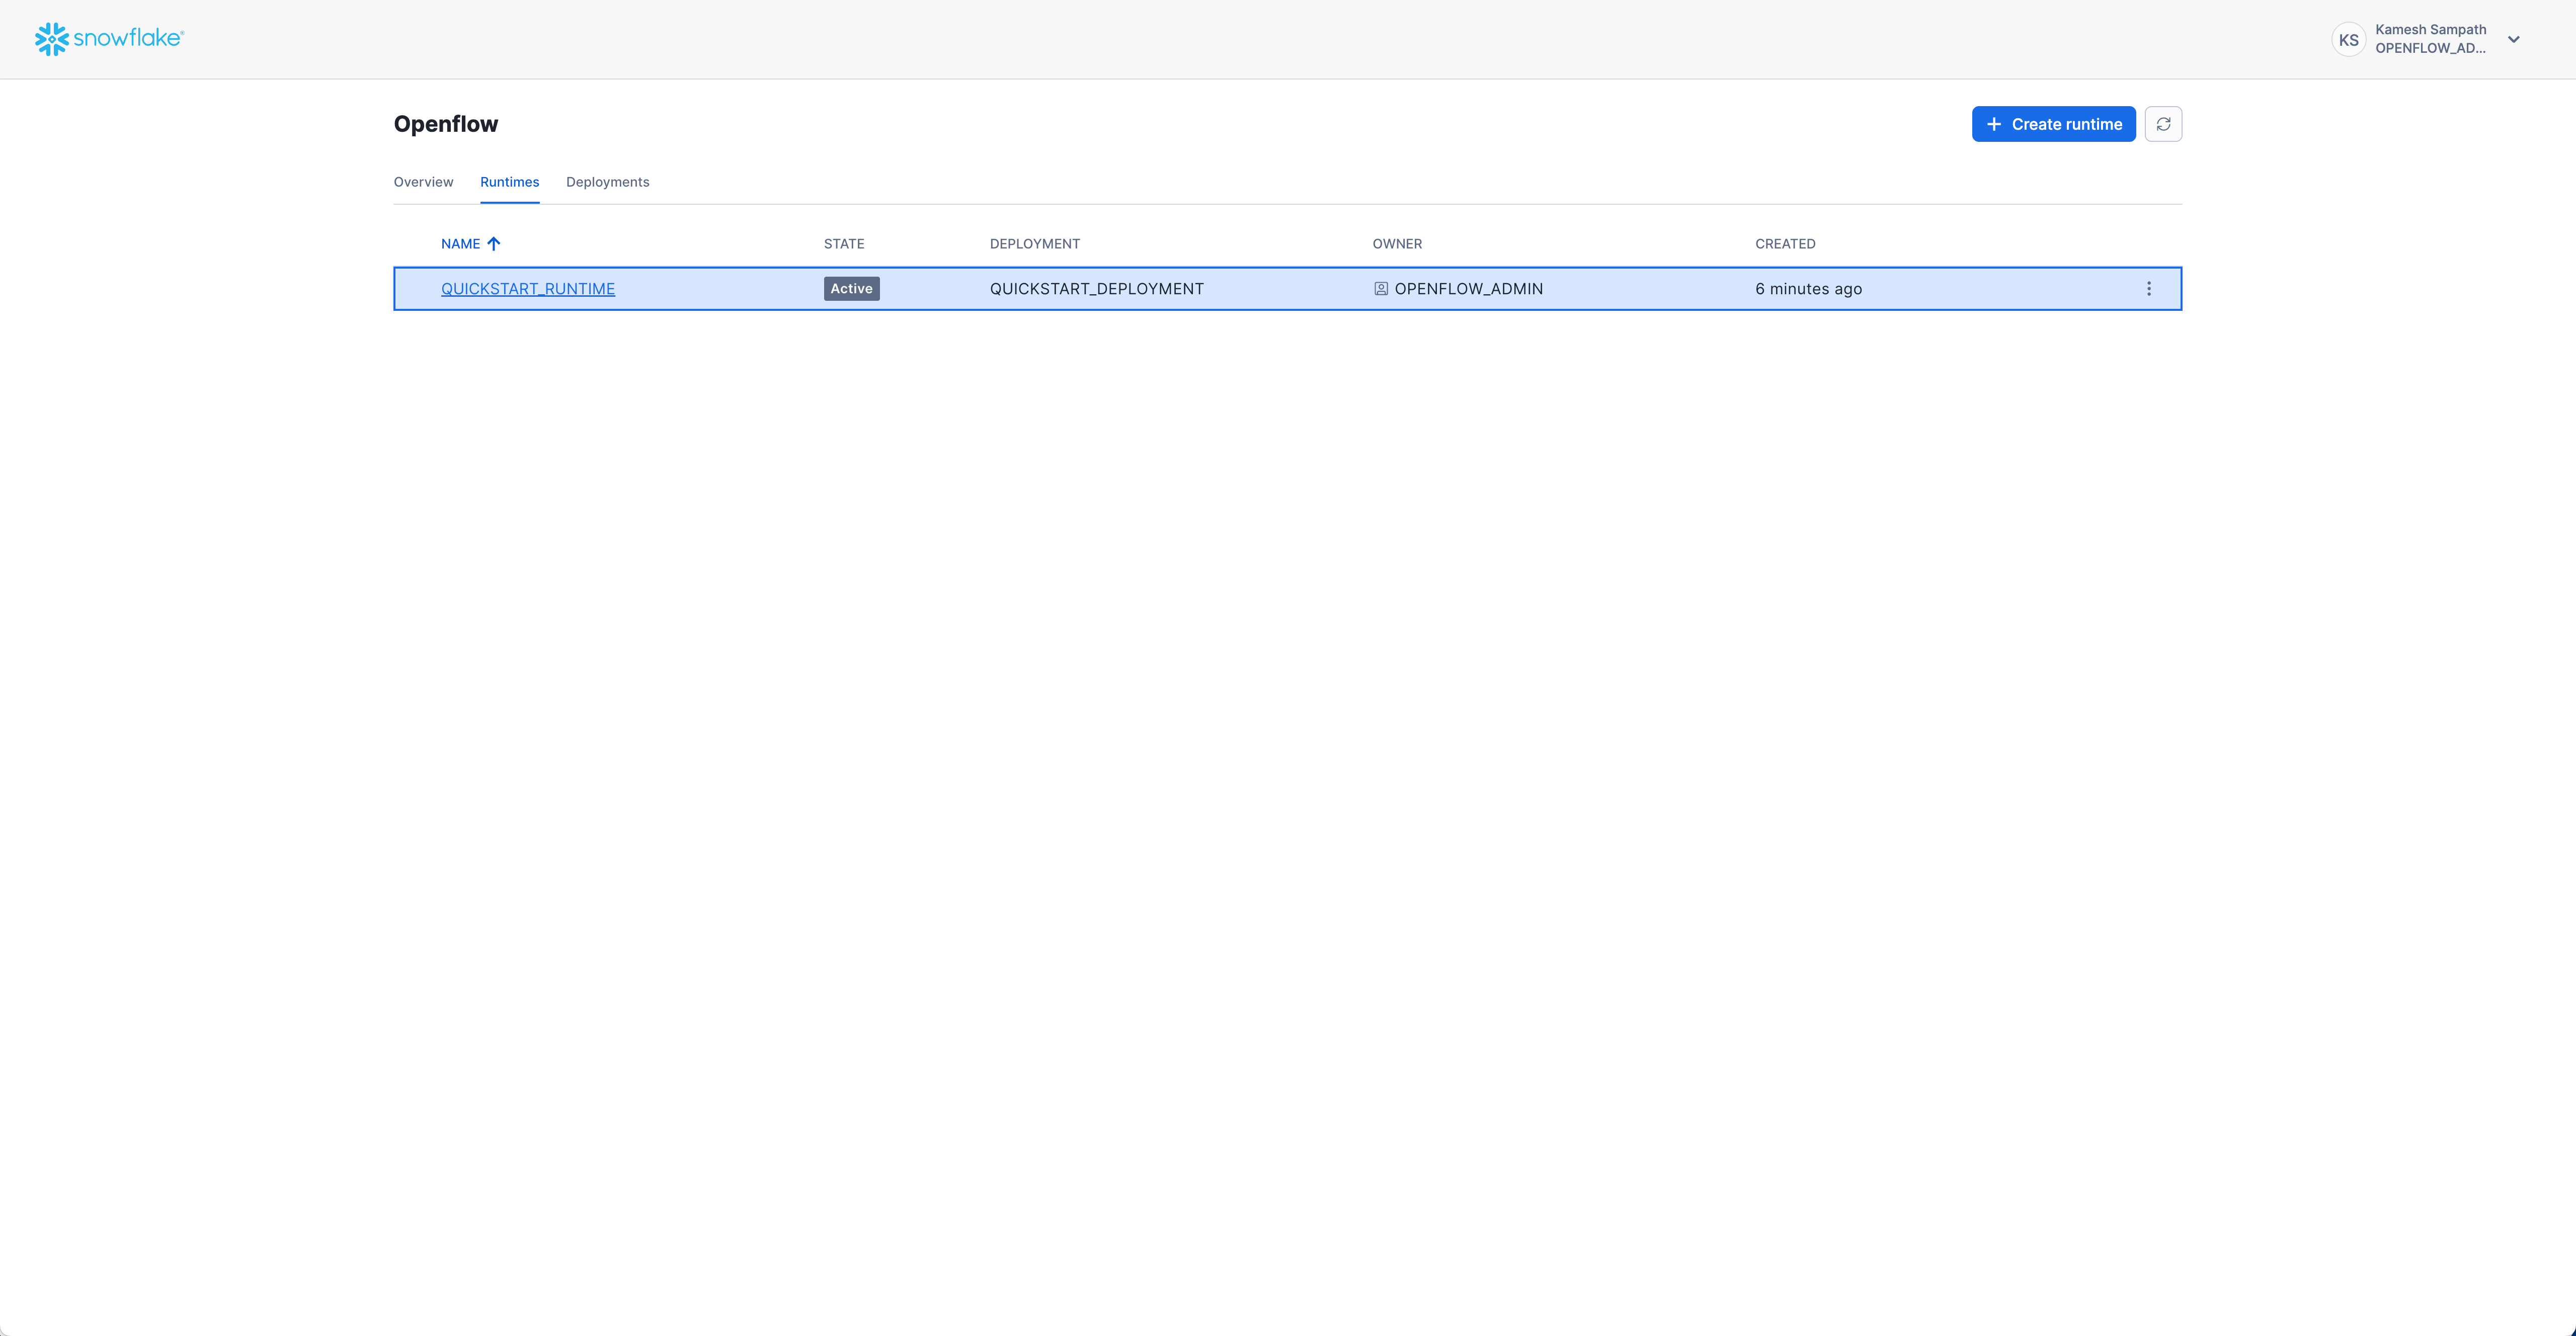
Task: Click the Active state badge
Action: [x=851, y=288]
